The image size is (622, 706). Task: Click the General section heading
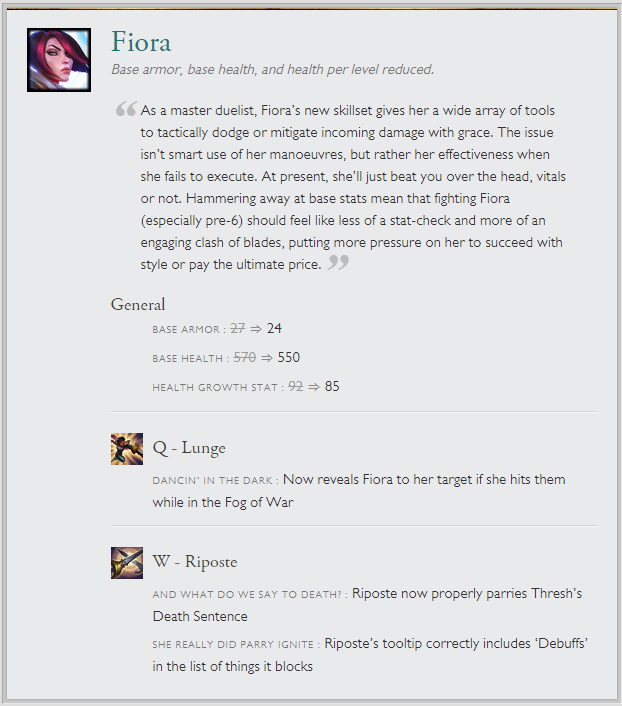pyautogui.click(x=138, y=305)
